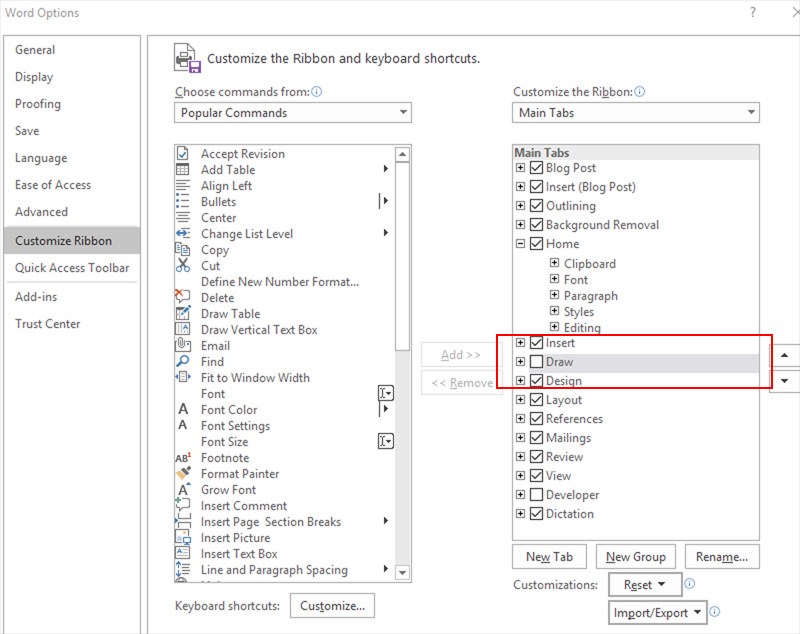Collapse the Home tab tree node
The image size is (800, 634).
click(x=520, y=244)
